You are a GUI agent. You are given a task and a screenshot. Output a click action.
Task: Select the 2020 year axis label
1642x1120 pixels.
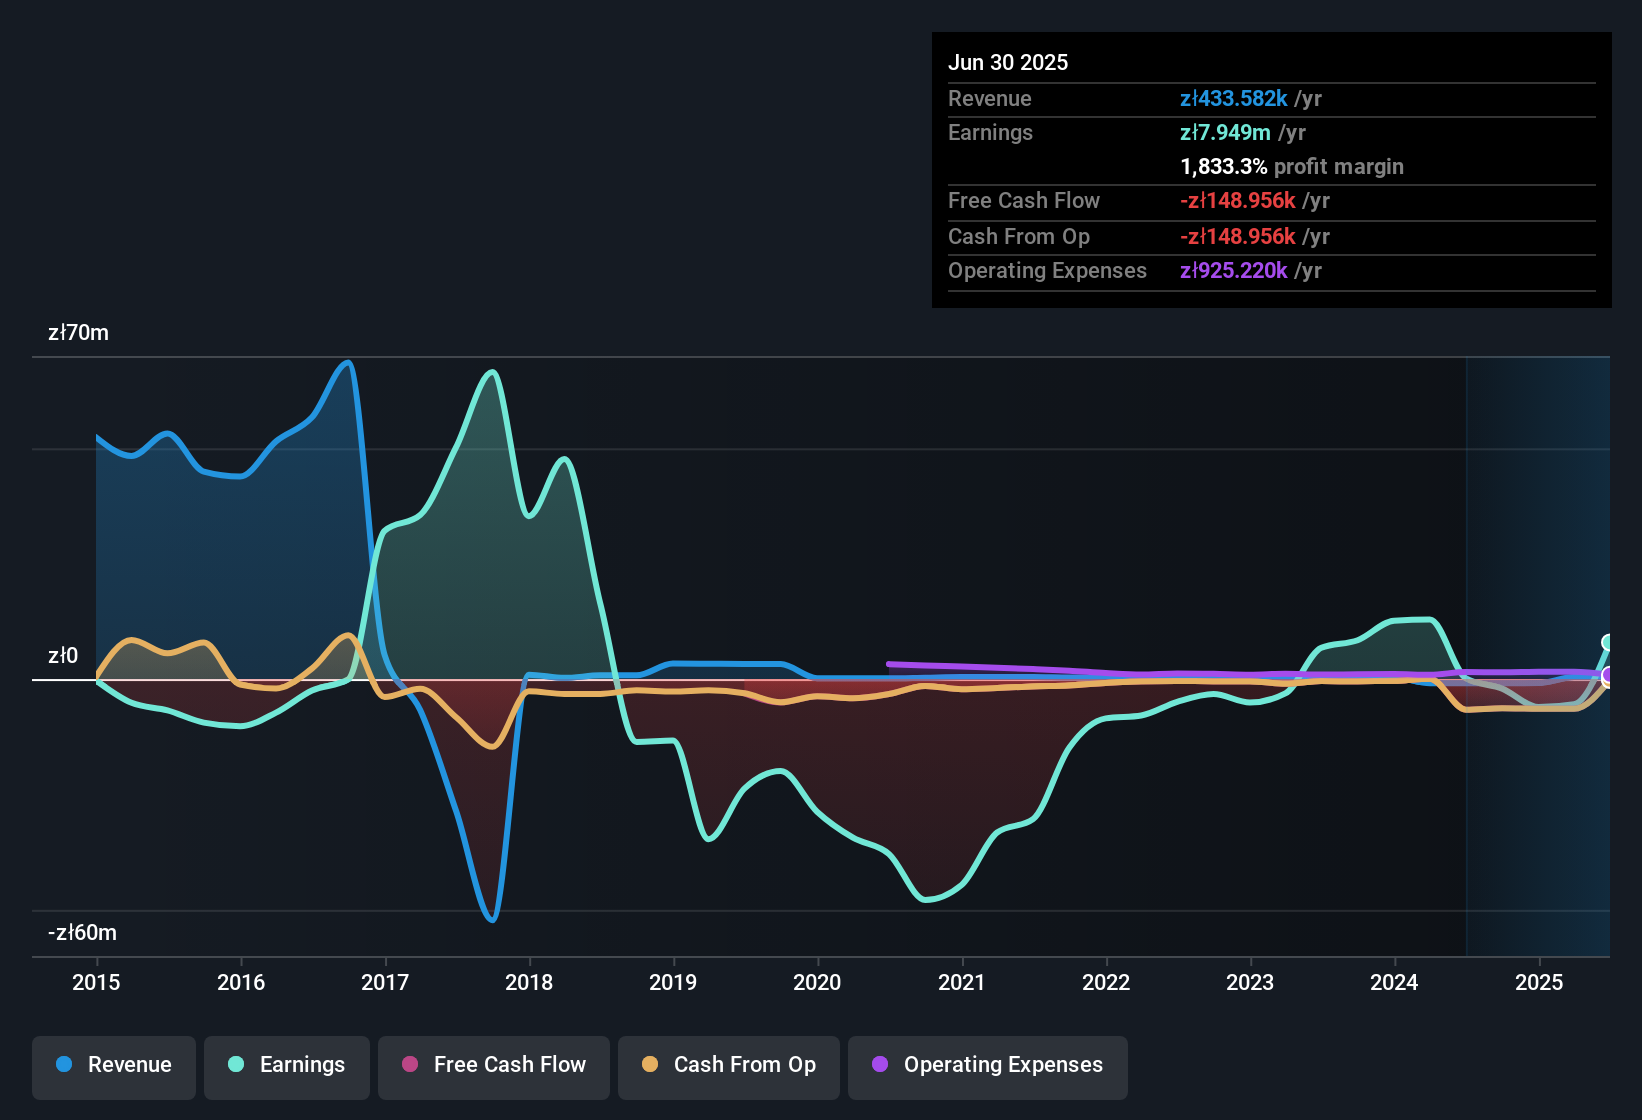[x=818, y=983]
